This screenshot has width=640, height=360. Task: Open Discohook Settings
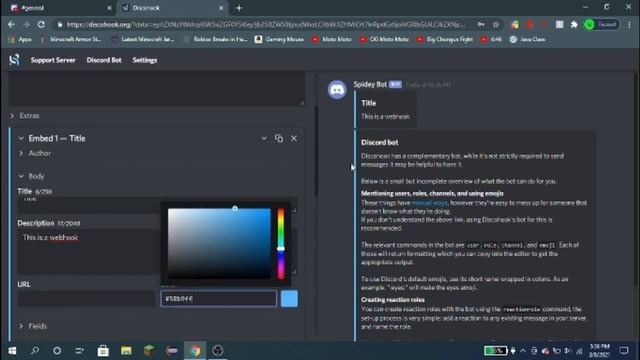pos(144,60)
